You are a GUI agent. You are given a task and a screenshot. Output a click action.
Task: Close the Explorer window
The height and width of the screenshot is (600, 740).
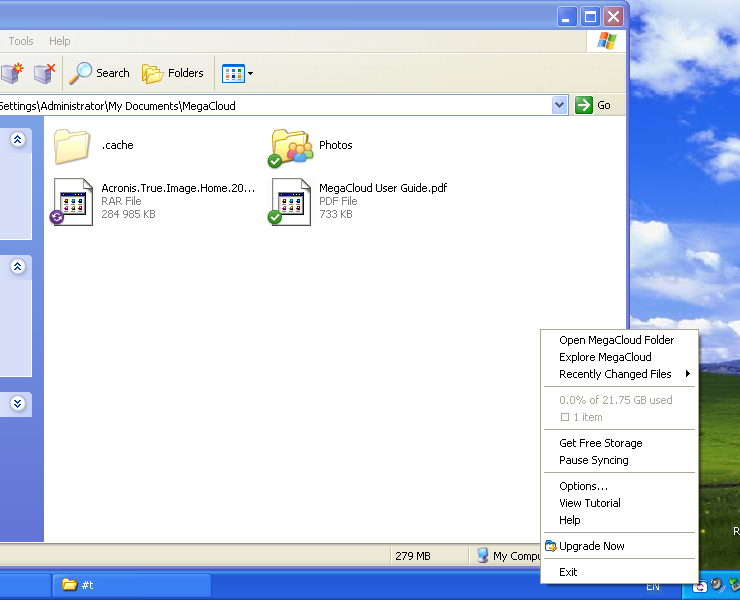(x=614, y=17)
